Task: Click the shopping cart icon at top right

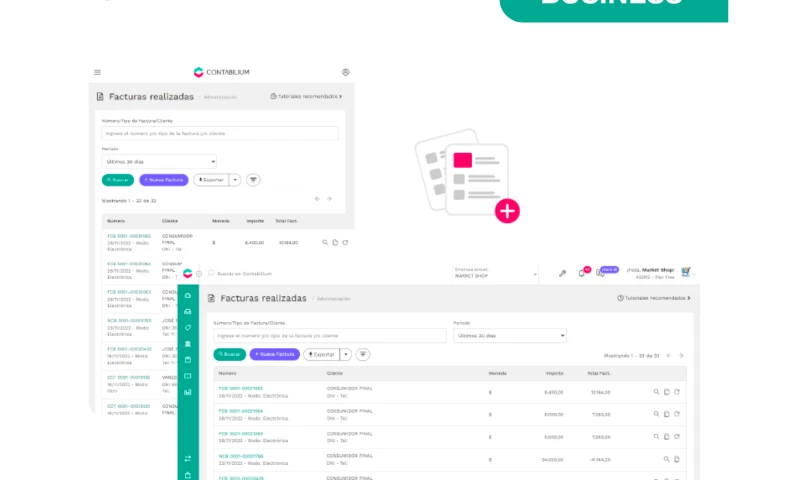Action: click(x=686, y=272)
